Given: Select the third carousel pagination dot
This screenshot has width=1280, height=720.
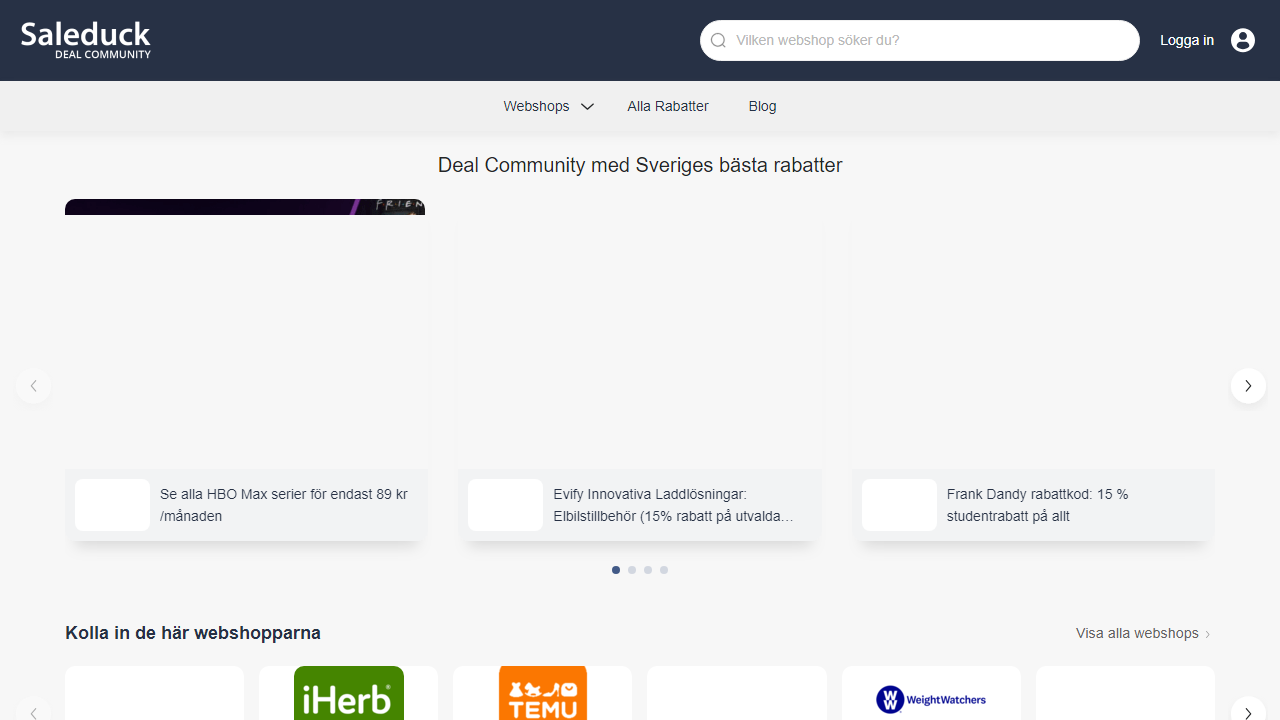Looking at the screenshot, I should pos(648,570).
